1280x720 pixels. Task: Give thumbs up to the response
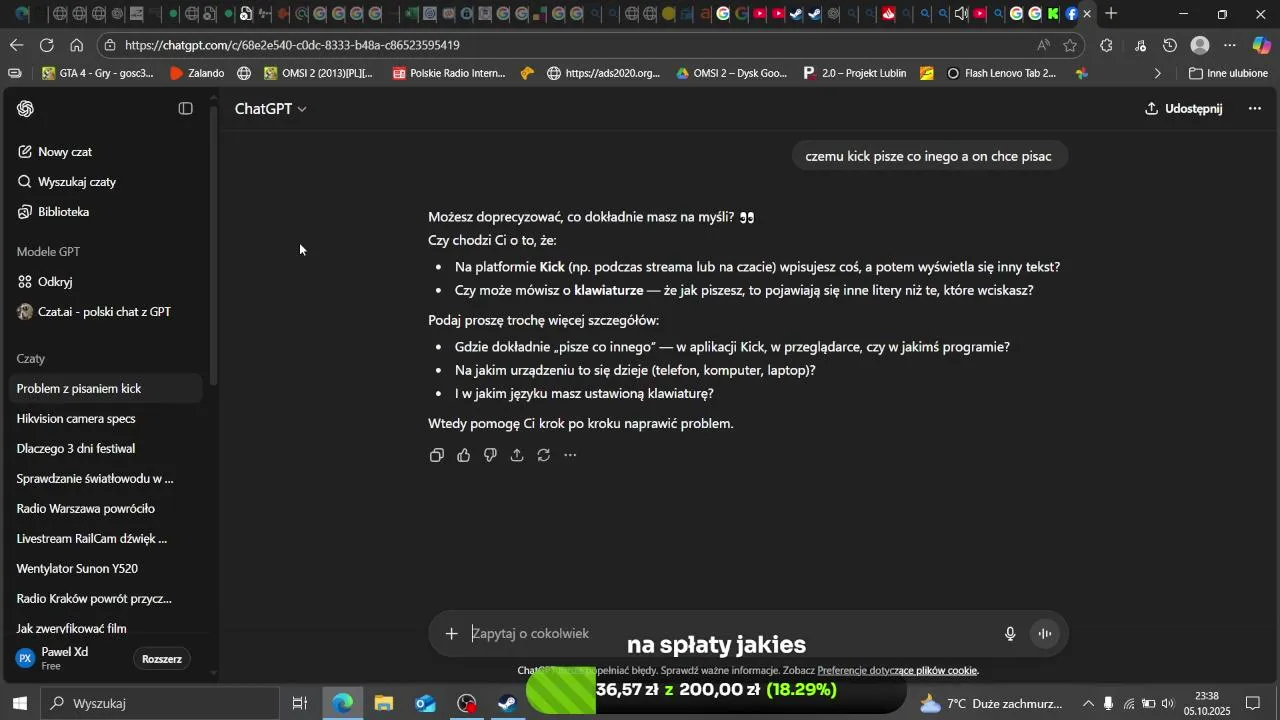pyautogui.click(x=464, y=455)
